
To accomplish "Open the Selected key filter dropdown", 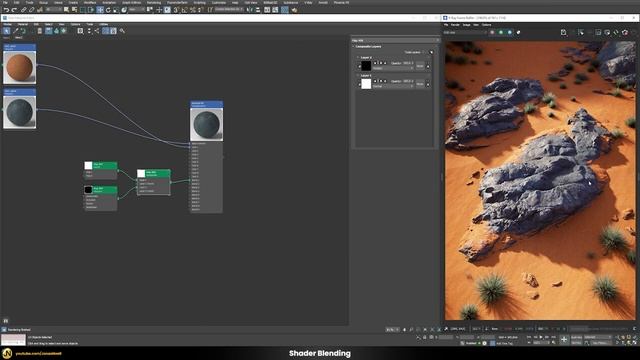I will pyautogui.click(x=598, y=337).
